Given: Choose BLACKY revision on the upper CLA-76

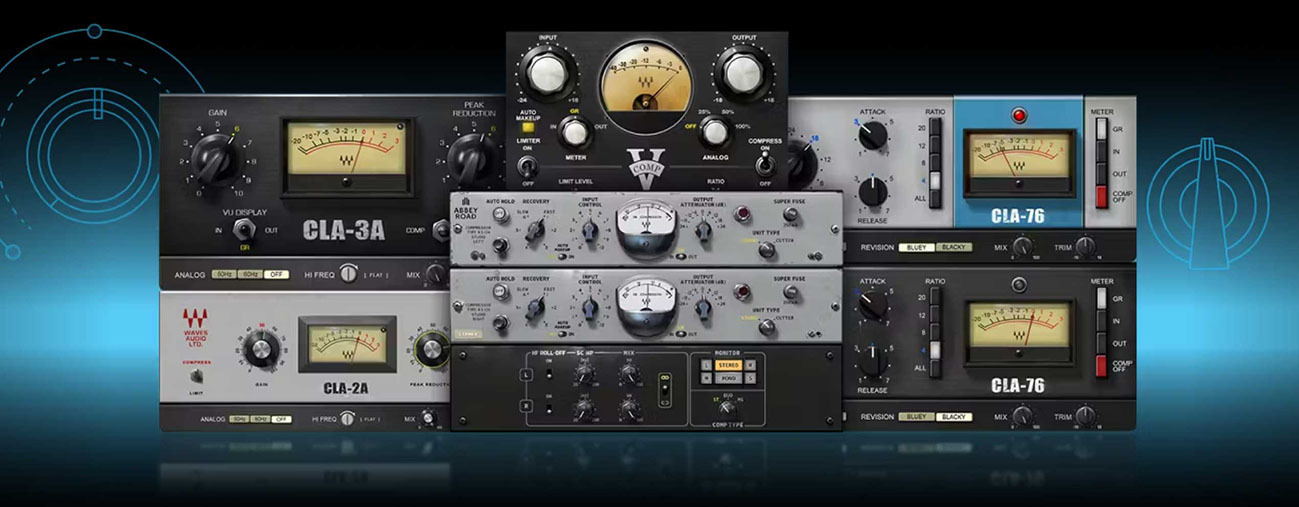Looking at the screenshot, I should (952, 247).
